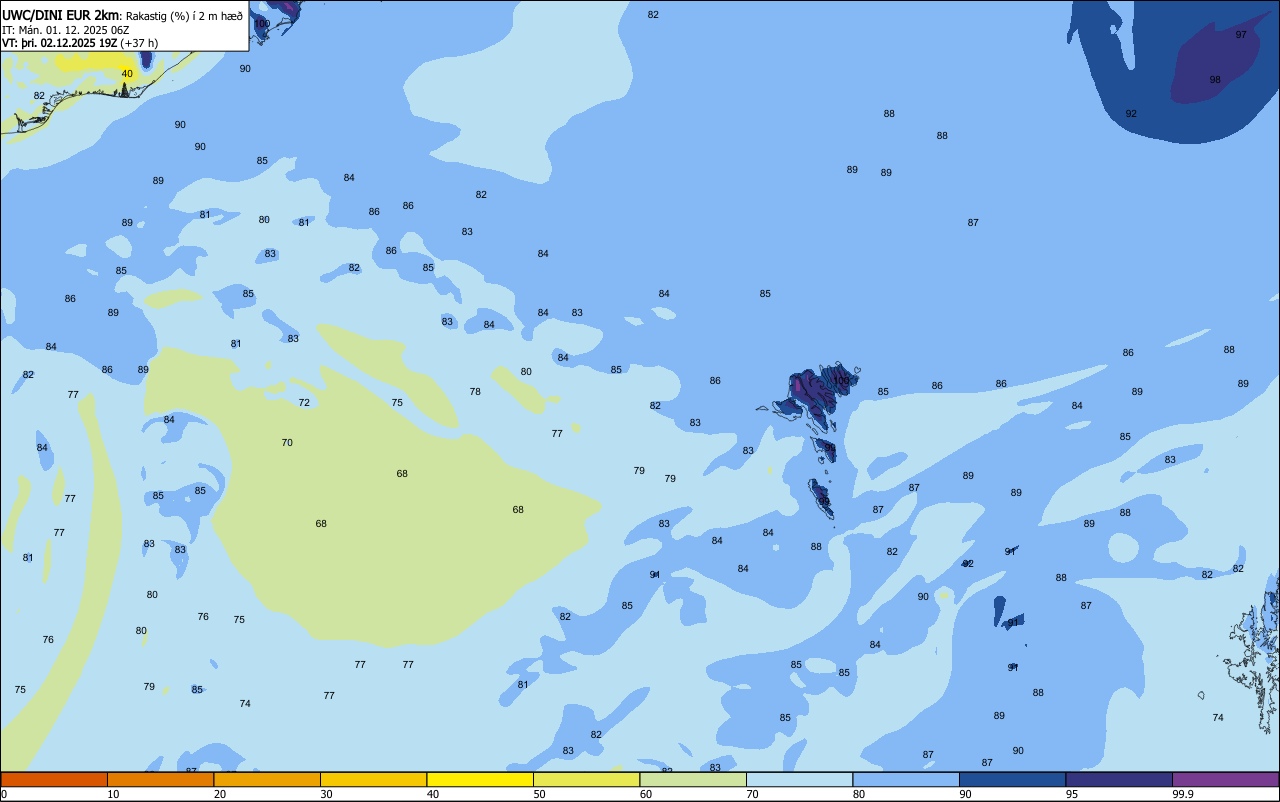This screenshot has width=1280, height=802.
Task: Click the '60' legend tick label
Action: (646, 794)
